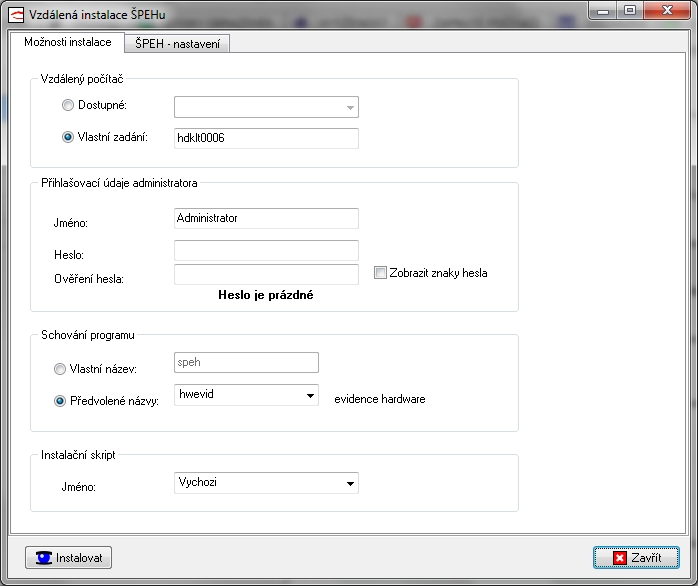Open the Dostupné computers dropdown
Screen dimensions: 698x586
click(x=350, y=107)
